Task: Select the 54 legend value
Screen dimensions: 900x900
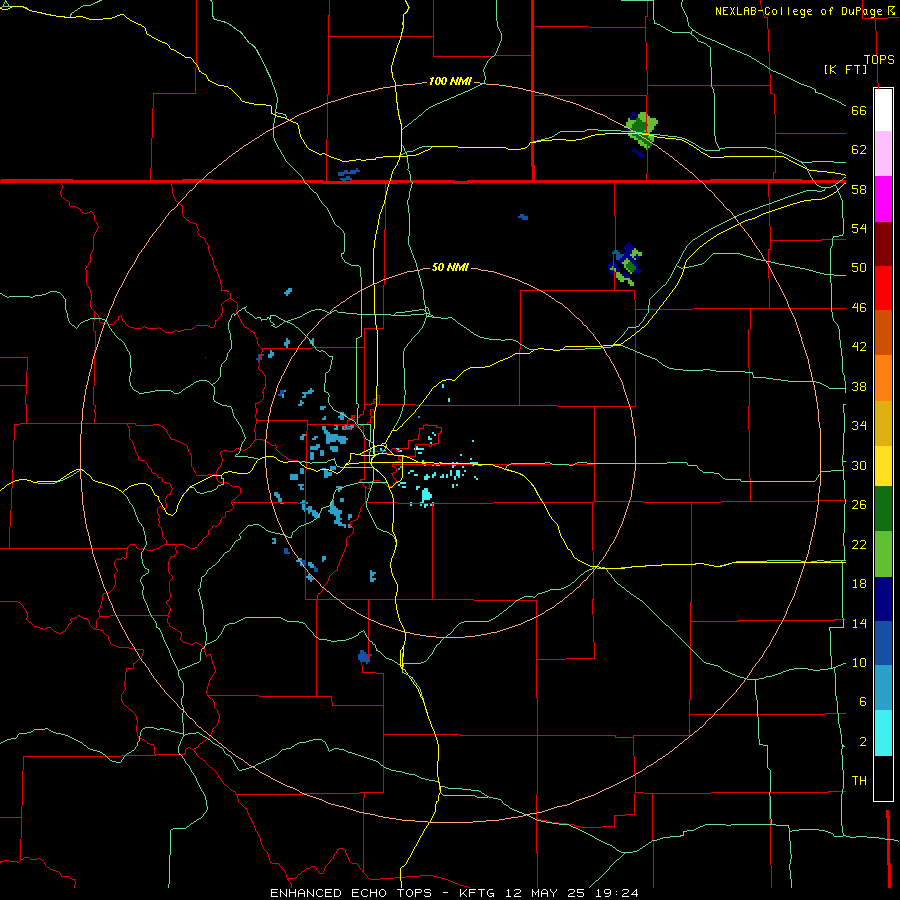Action: point(859,228)
